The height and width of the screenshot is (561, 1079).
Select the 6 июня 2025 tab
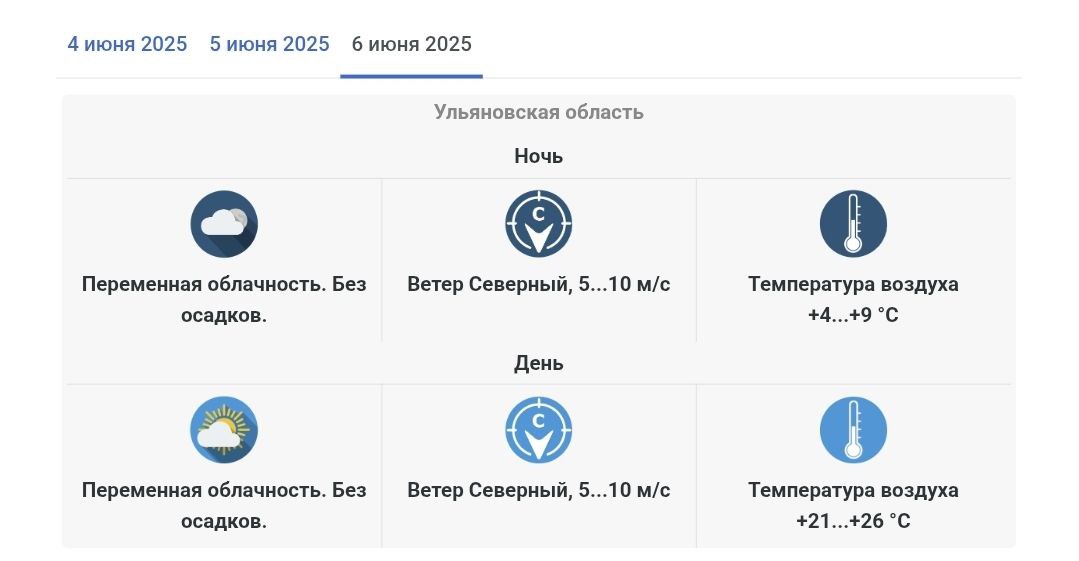point(412,44)
